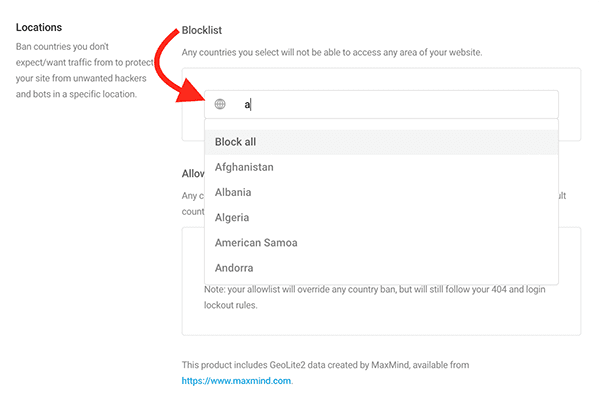The width and height of the screenshot is (600, 407).
Task: Click the Locations section heading
Action: click(x=39, y=28)
